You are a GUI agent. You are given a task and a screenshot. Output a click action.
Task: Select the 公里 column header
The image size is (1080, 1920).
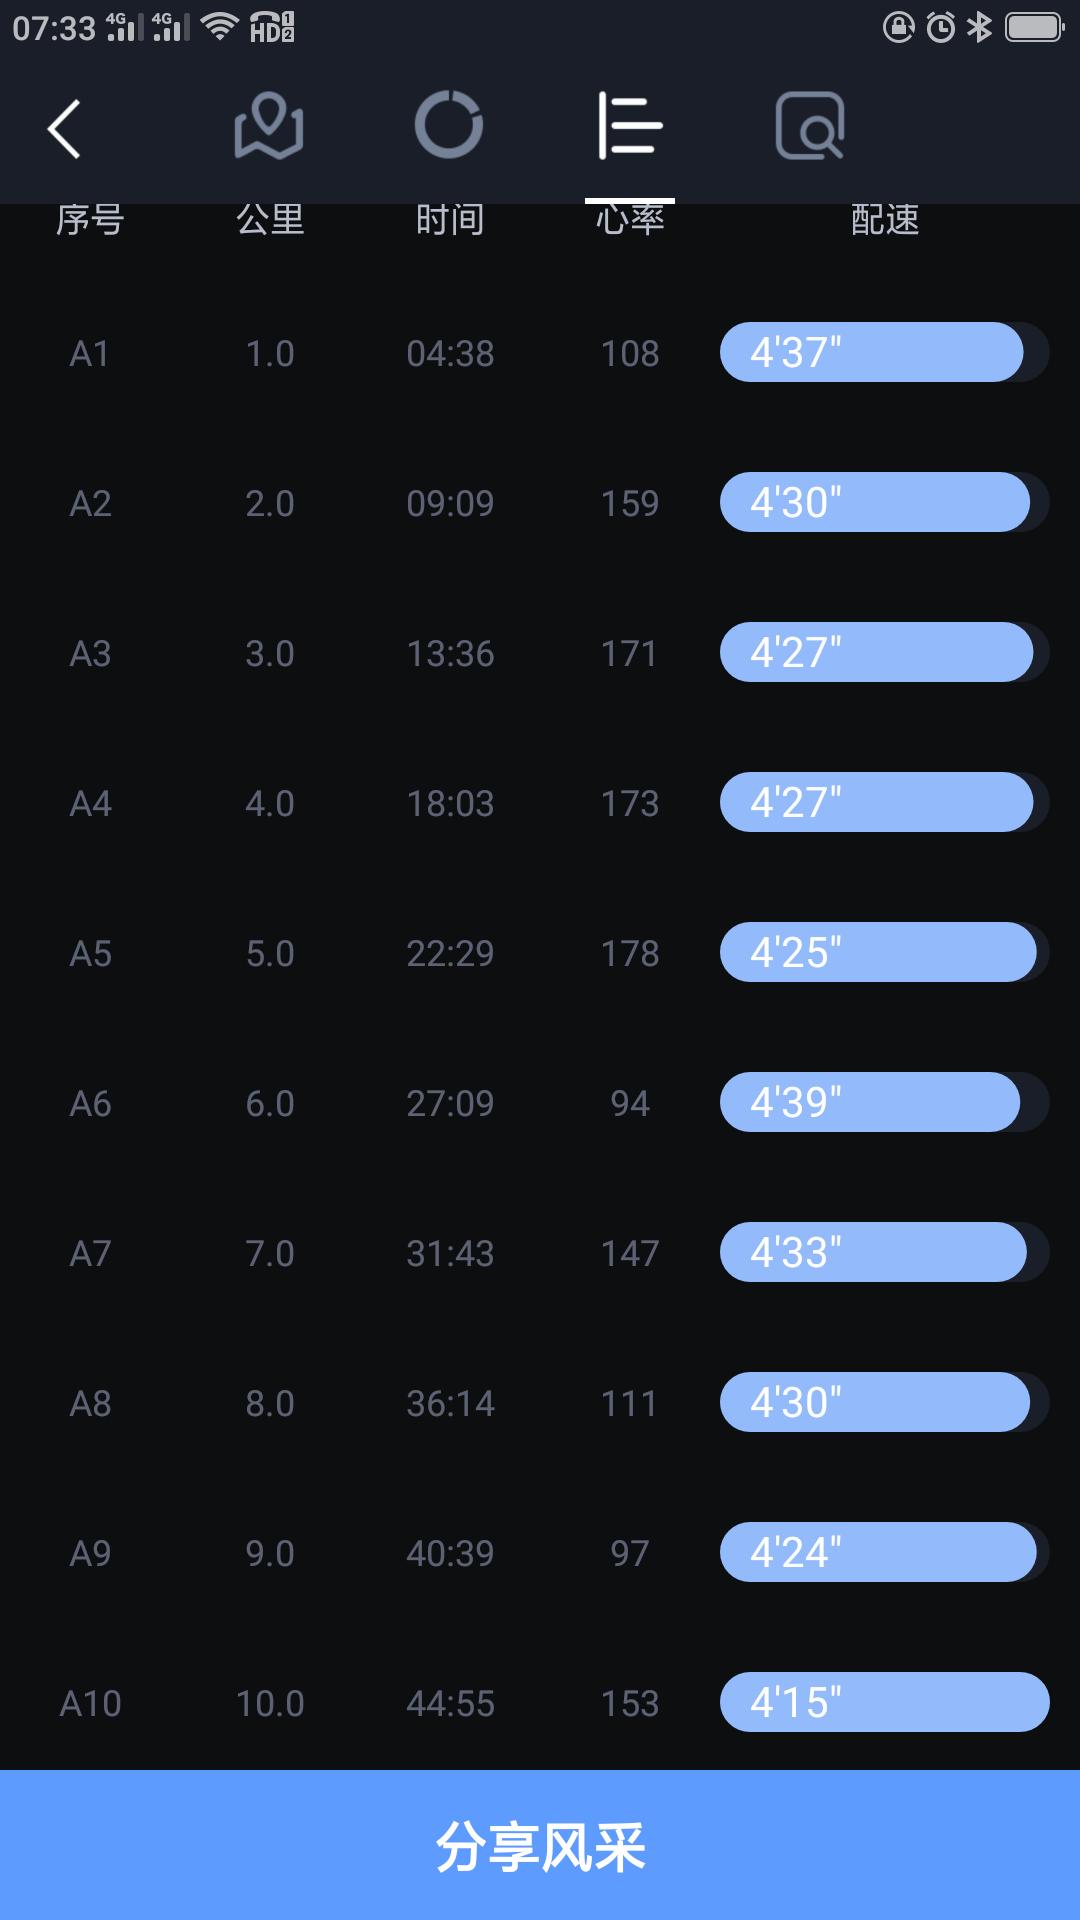pyautogui.click(x=270, y=220)
